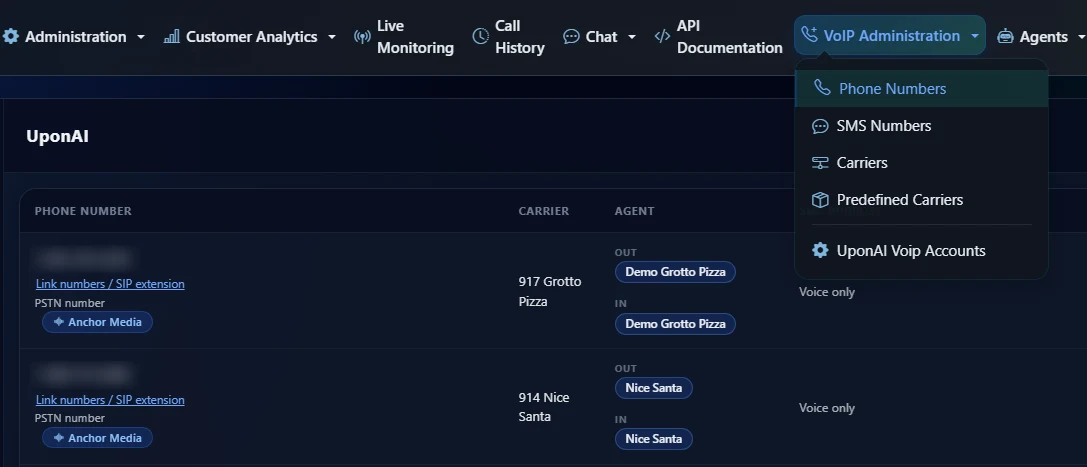1087x467 pixels.
Task: Click the OUT agent Nice Santa badge
Action: [x=654, y=387]
